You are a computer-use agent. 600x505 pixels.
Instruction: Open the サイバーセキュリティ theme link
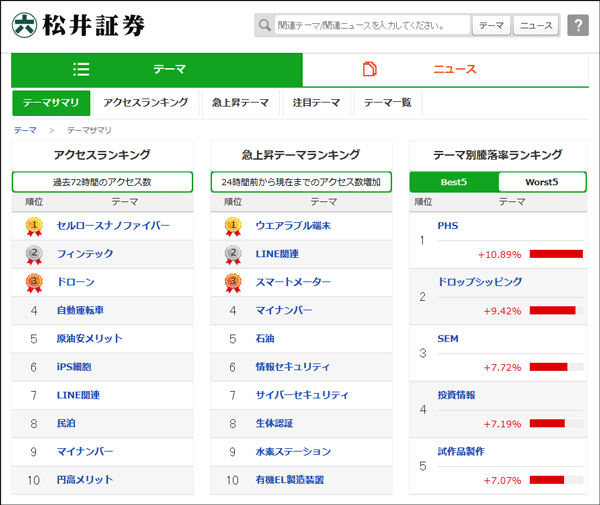pyautogui.click(x=302, y=395)
